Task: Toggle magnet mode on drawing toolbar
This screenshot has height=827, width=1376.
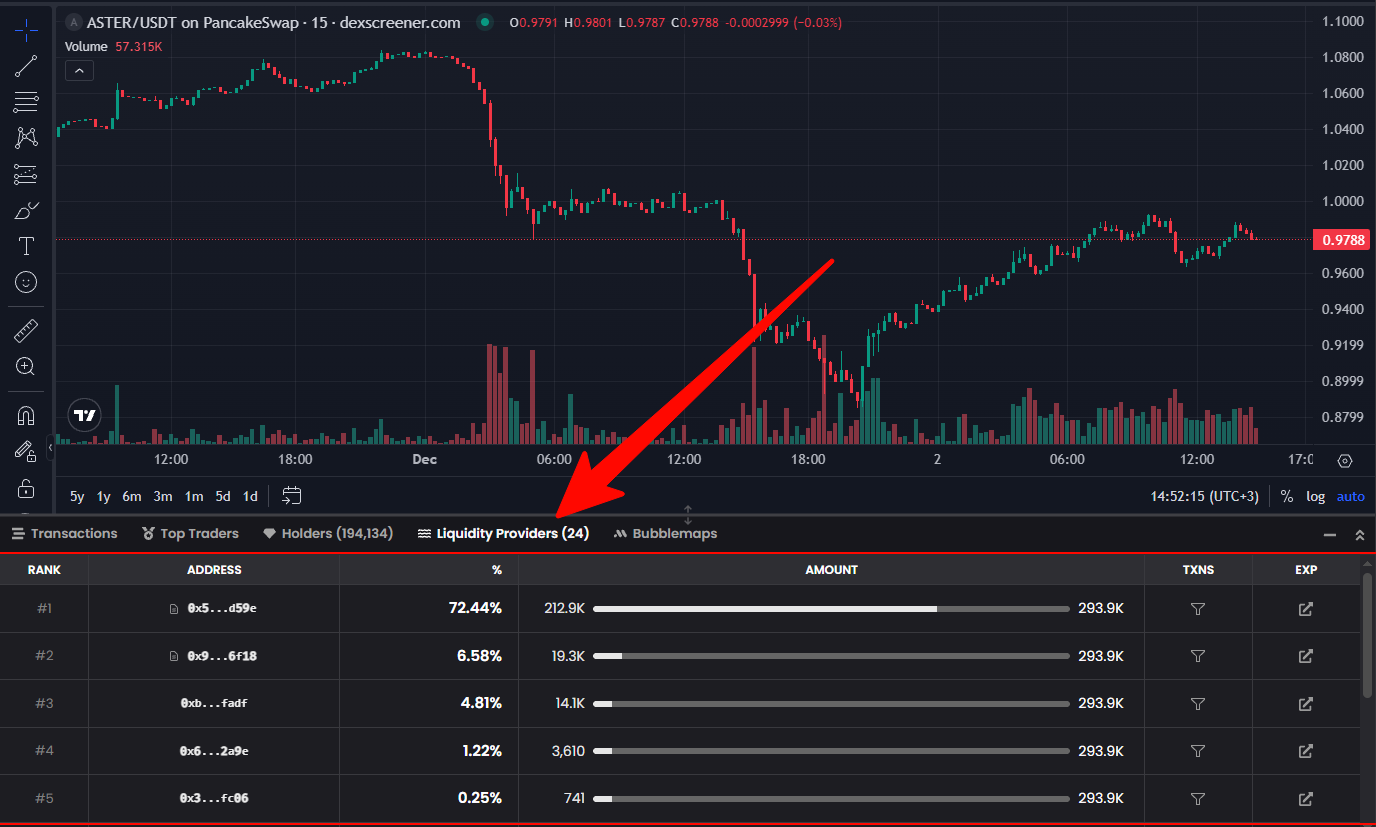Action: pyautogui.click(x=26, y=415)
